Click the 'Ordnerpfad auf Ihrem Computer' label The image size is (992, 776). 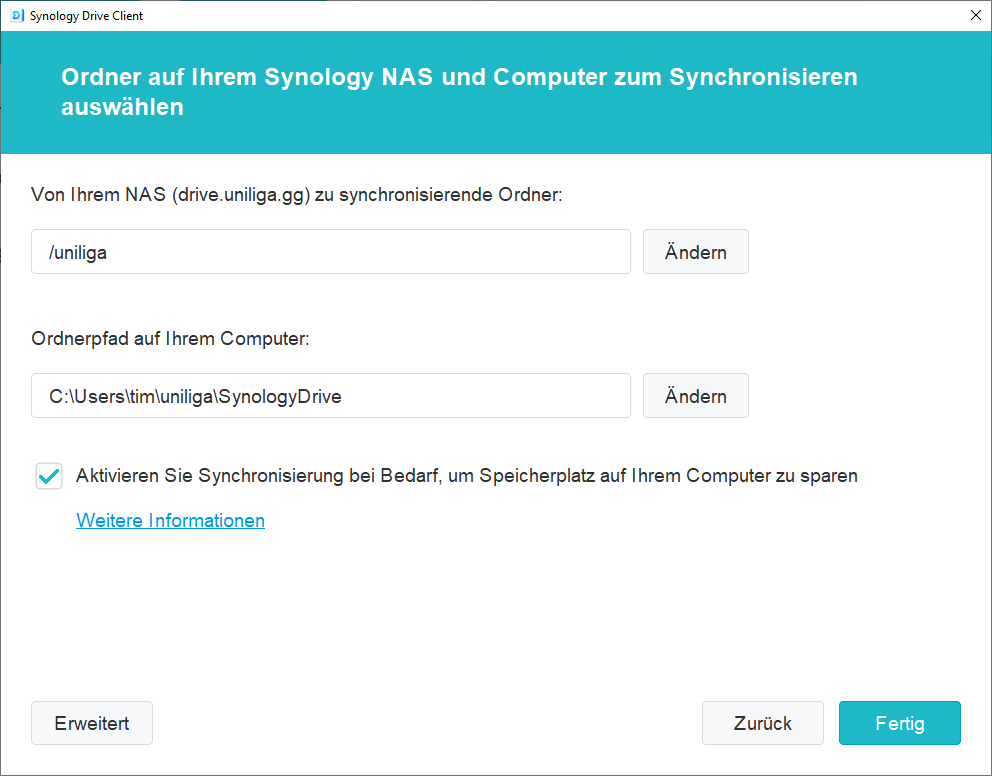click(171, 339)
